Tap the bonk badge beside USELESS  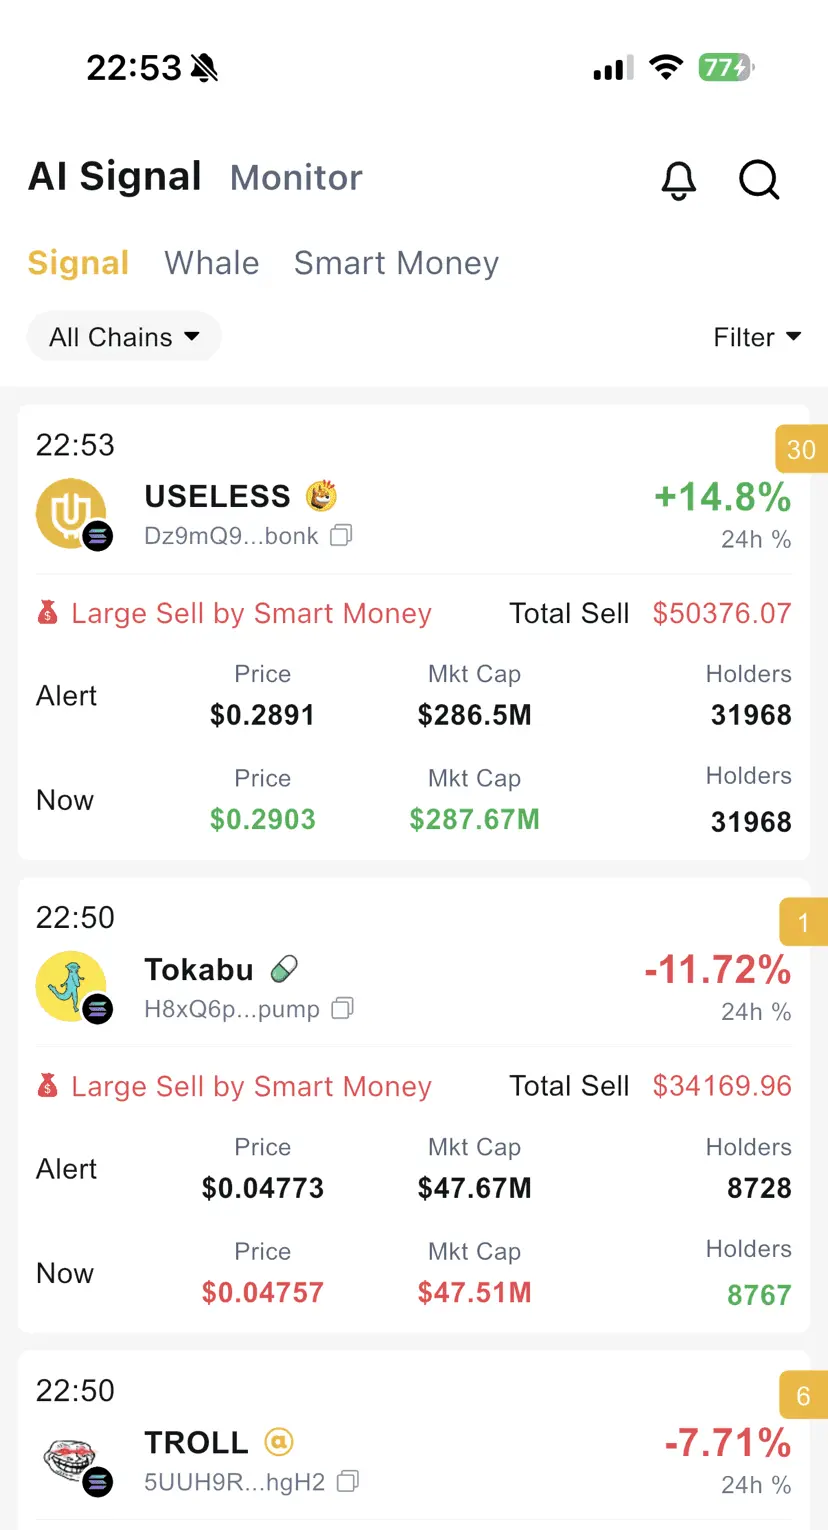pyautogui.click(x=321, y=495)
